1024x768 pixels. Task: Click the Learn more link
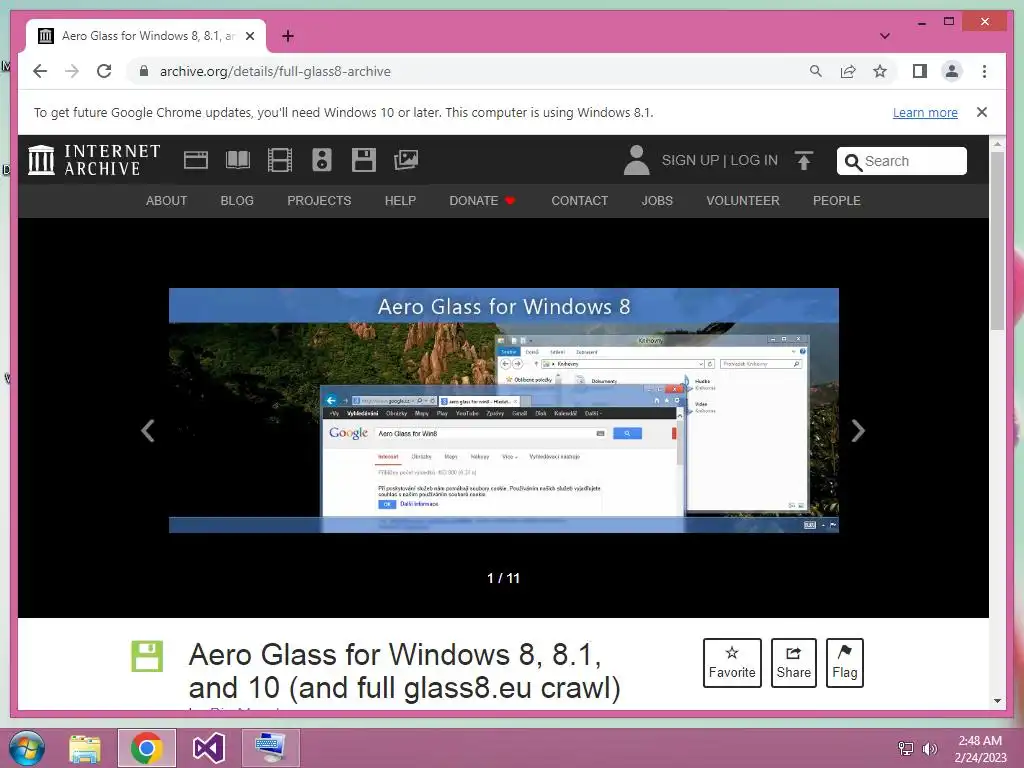[x=925, y=112]
